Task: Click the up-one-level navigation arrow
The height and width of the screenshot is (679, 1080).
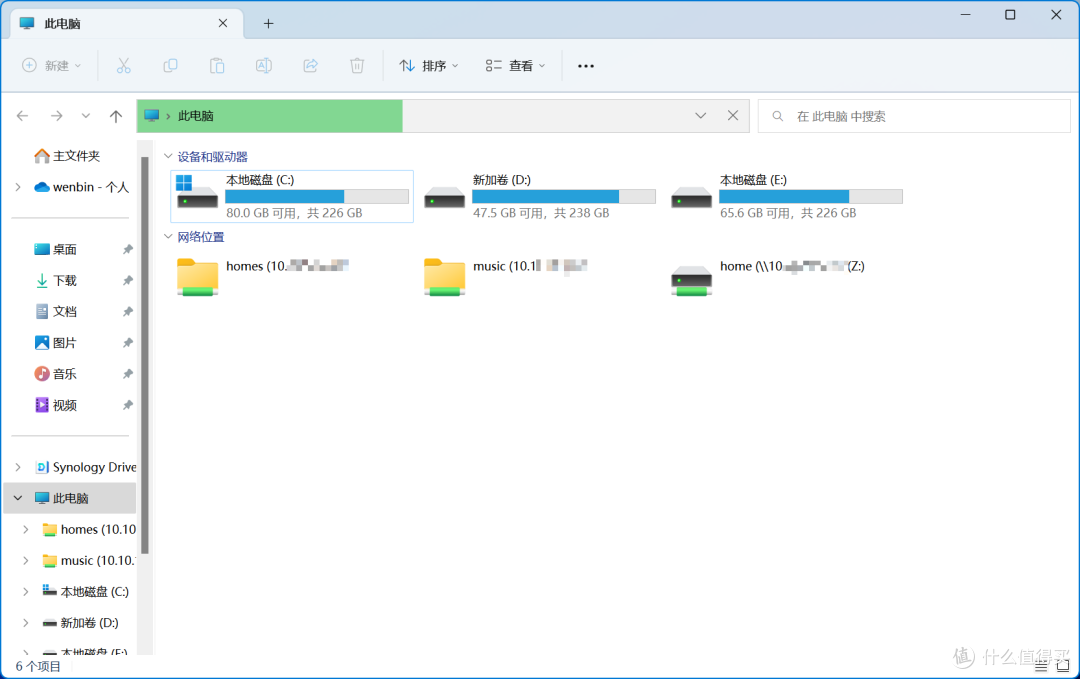Action: coord(115,115)
